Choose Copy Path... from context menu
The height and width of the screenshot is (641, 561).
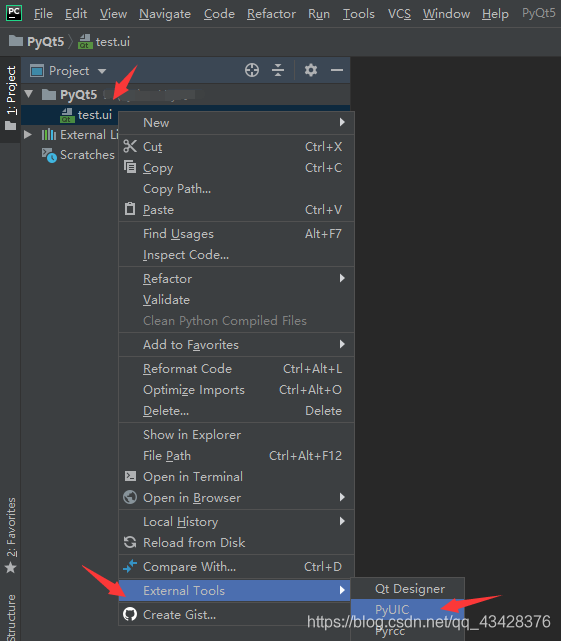pyautogui.click(x=236, y=189)
